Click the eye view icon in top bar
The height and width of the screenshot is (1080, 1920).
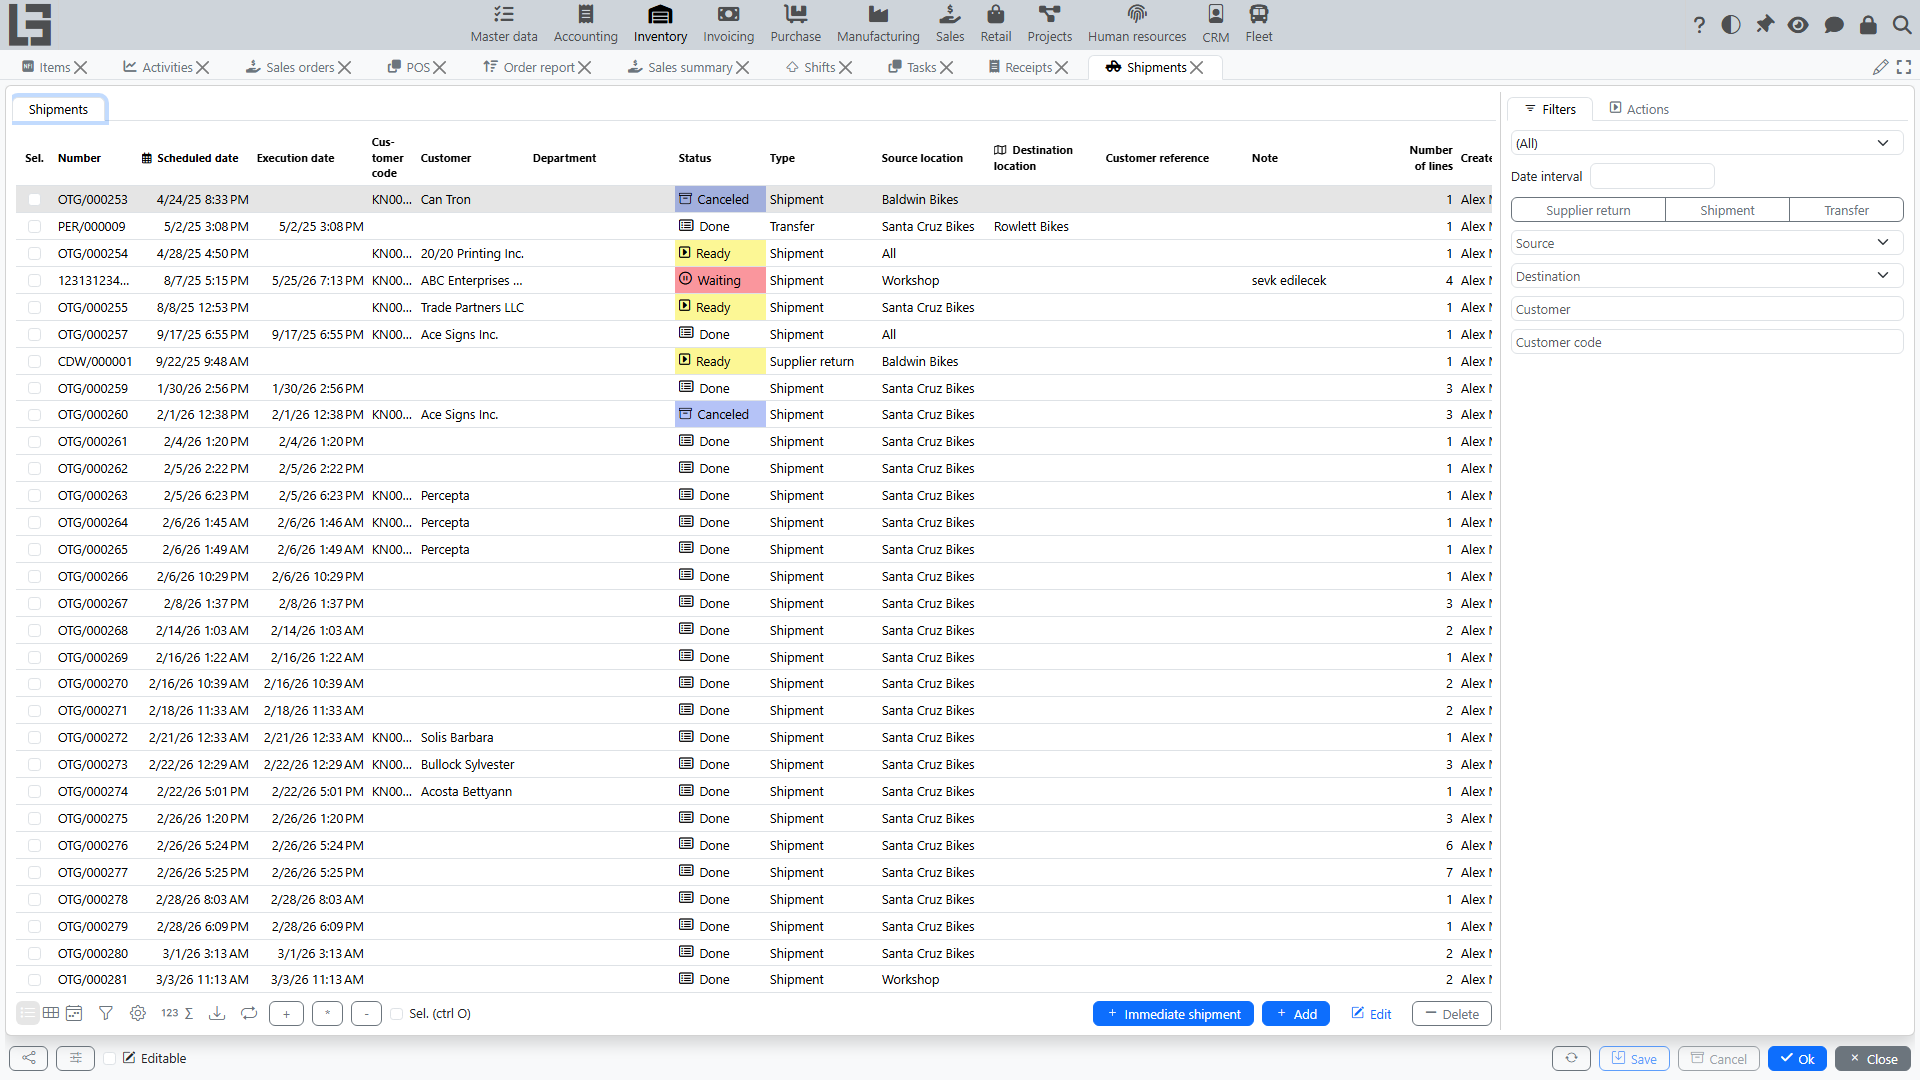pos(1798,25)
